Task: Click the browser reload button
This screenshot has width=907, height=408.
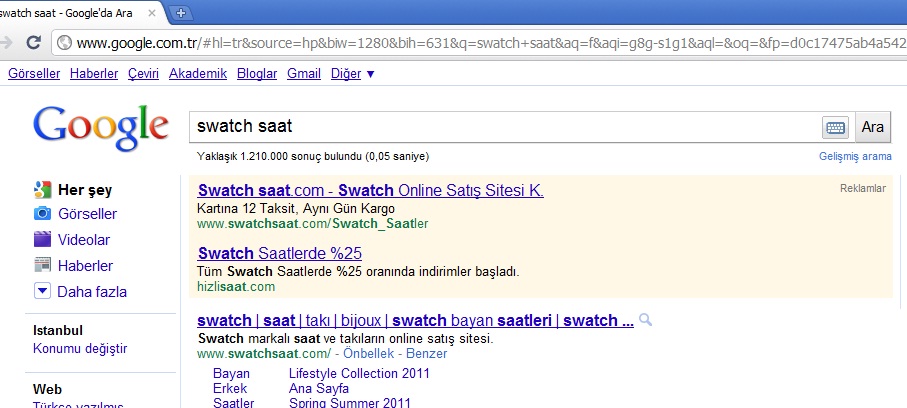Action: pyautogui.click(x=33, y=43)
